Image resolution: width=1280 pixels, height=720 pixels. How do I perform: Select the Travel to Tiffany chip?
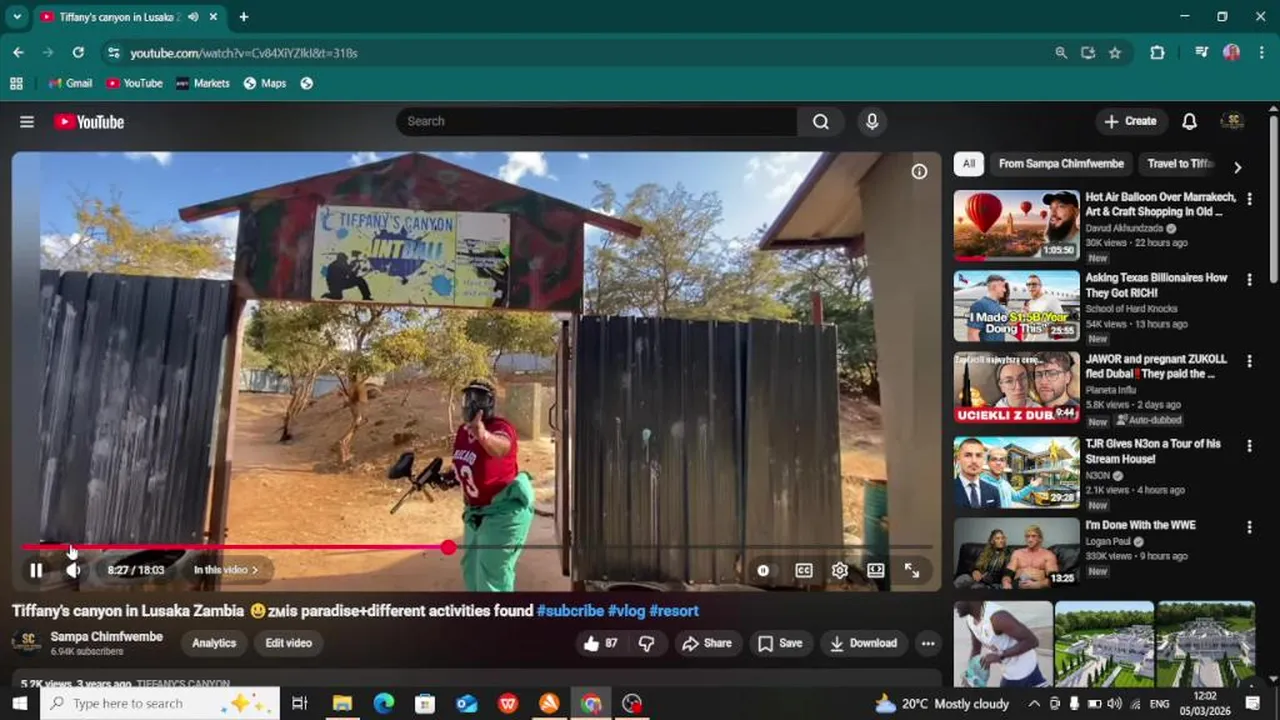1180,164
